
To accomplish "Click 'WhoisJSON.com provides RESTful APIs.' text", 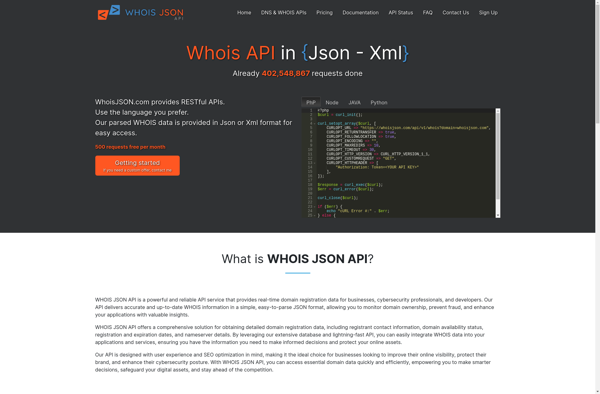I will 160,102.
